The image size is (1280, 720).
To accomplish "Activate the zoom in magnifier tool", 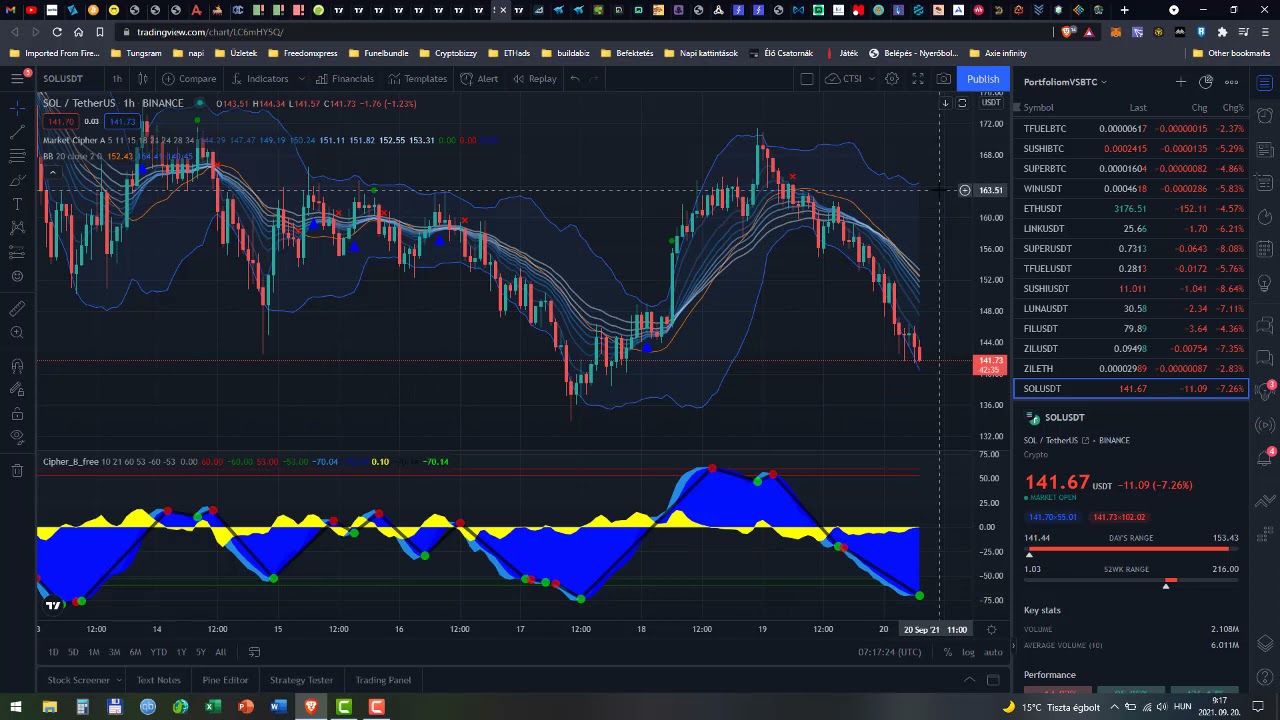I will click(17, 332).
